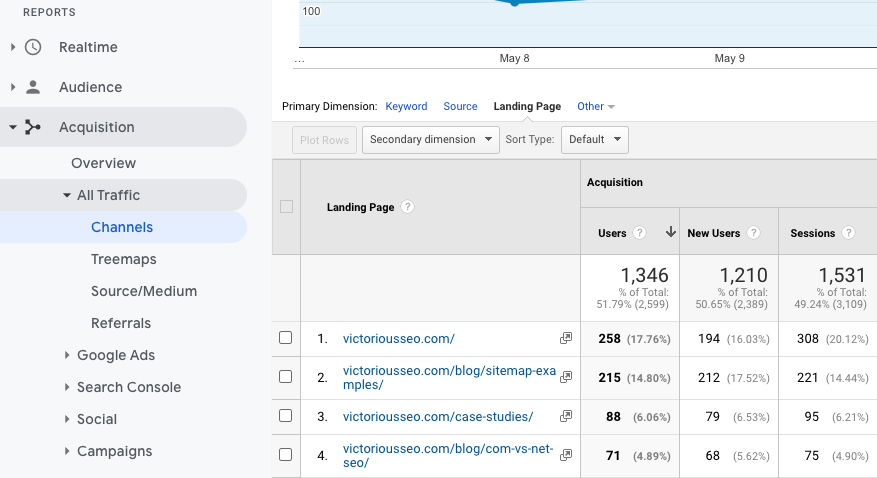This screenshot has width=877, height=478.
Task: Click the May 8 data point on chart
Action: 514,3
